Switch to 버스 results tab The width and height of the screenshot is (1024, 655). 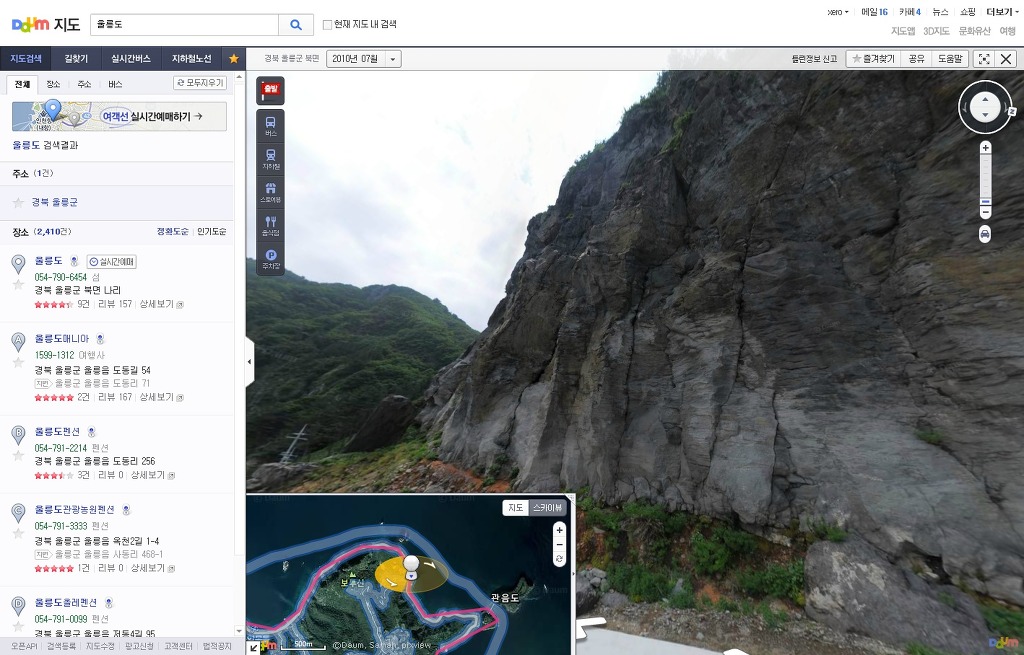[116, 84]
